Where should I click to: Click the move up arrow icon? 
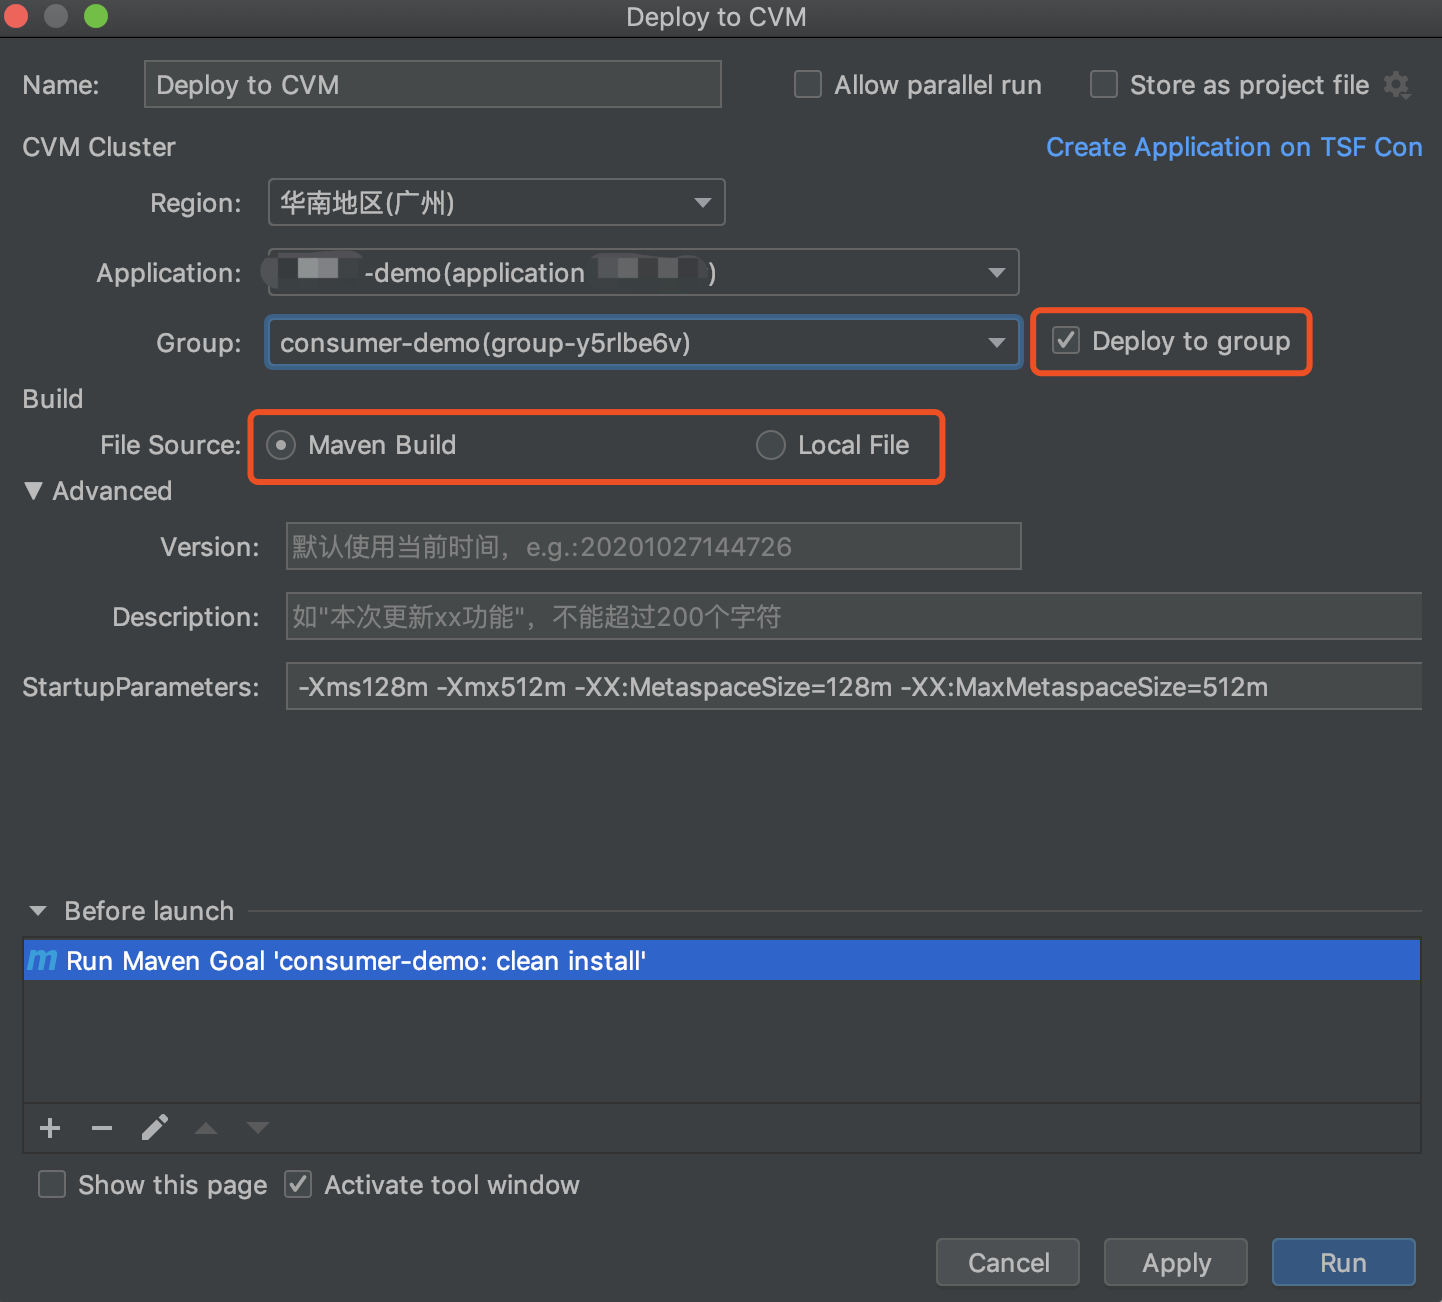point(206,1128)
